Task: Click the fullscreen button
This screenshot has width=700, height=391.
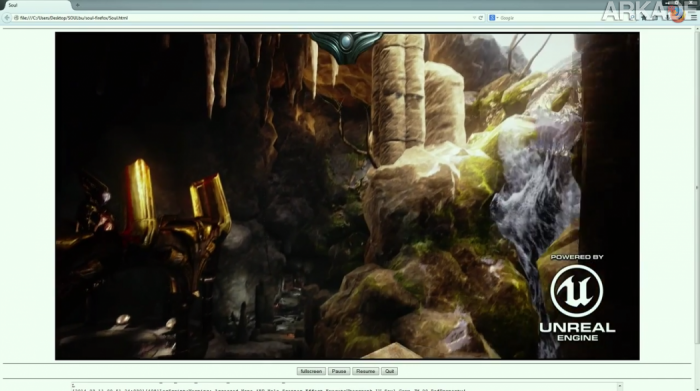Action: click(311, 371)
